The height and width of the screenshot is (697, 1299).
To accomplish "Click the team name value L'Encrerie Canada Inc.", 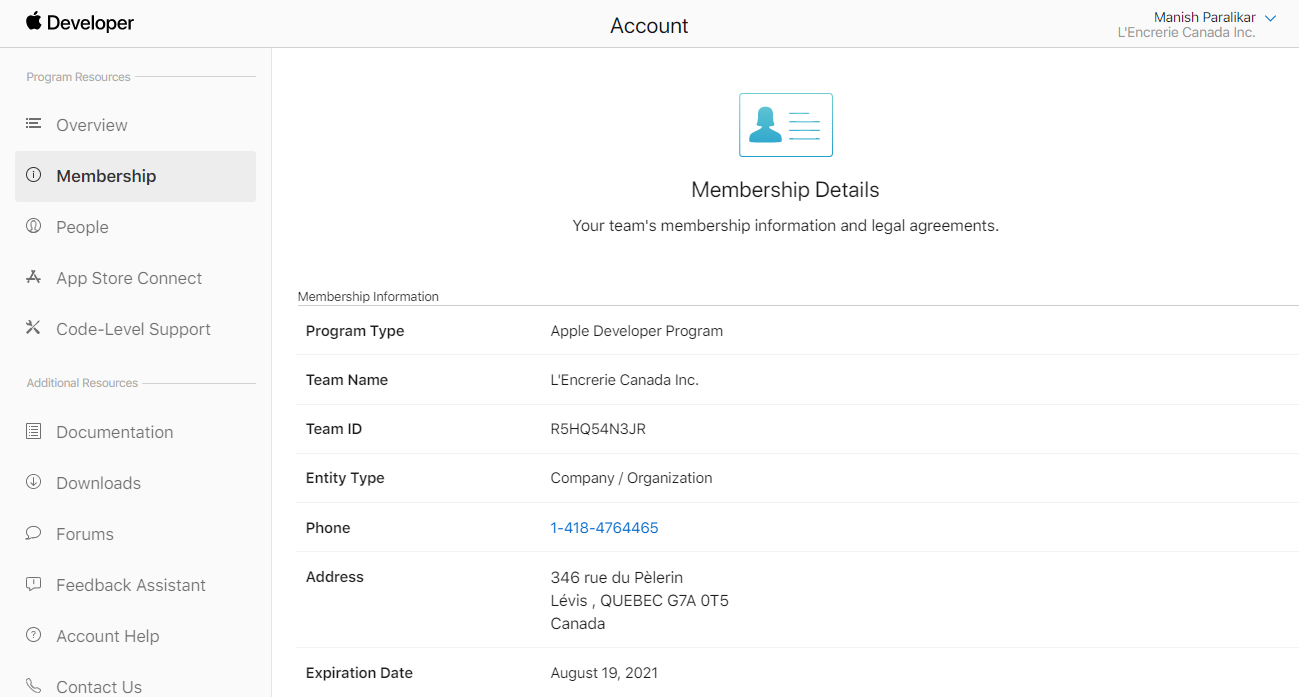I will pyautogui.click(x=624, y=380).
